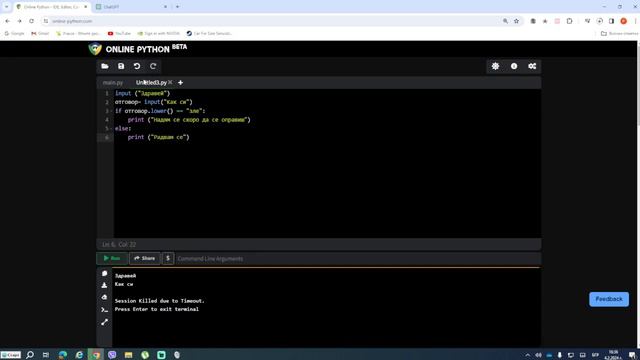Open editor settings gears icon

coord(532,66)
